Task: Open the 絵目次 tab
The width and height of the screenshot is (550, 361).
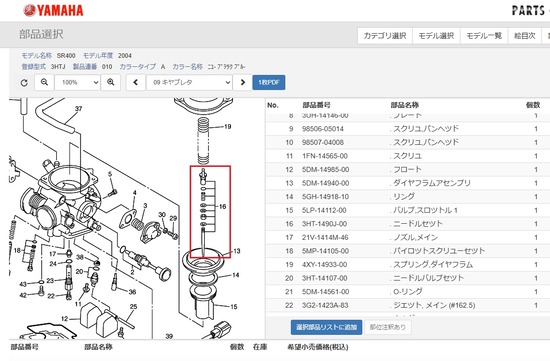Action: tap(525, 36)
